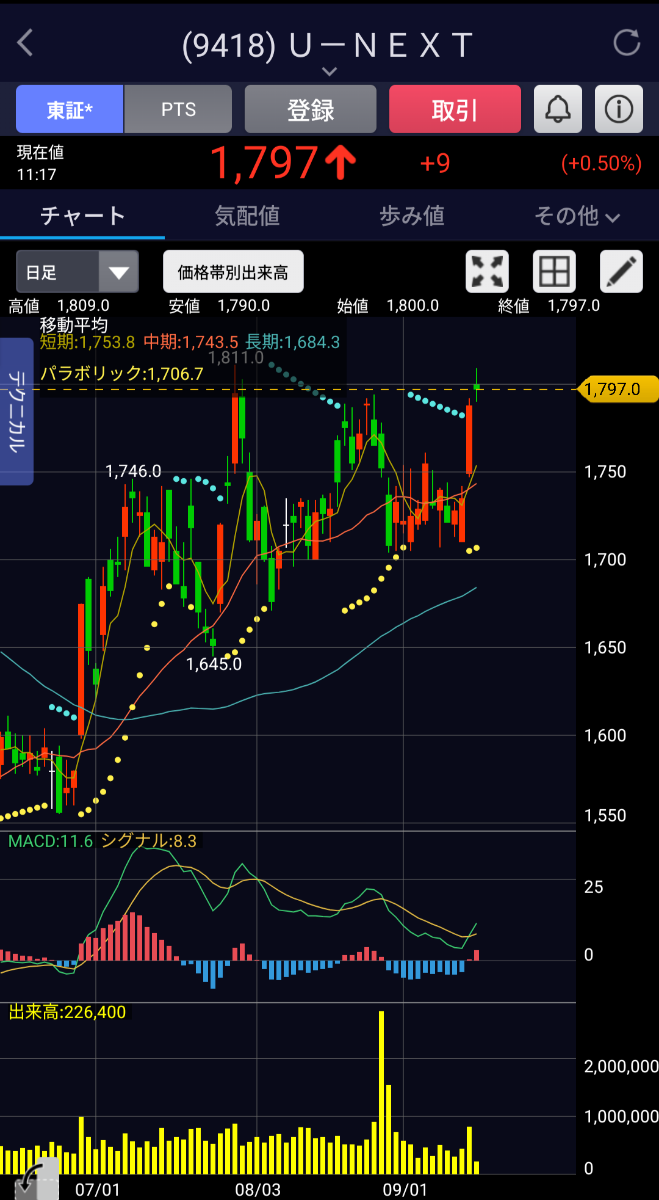This screenshot has height=1200, width=659.
Task: Tap the 出来高:226,400 volume label
Action: click(x=67, y=1012)
